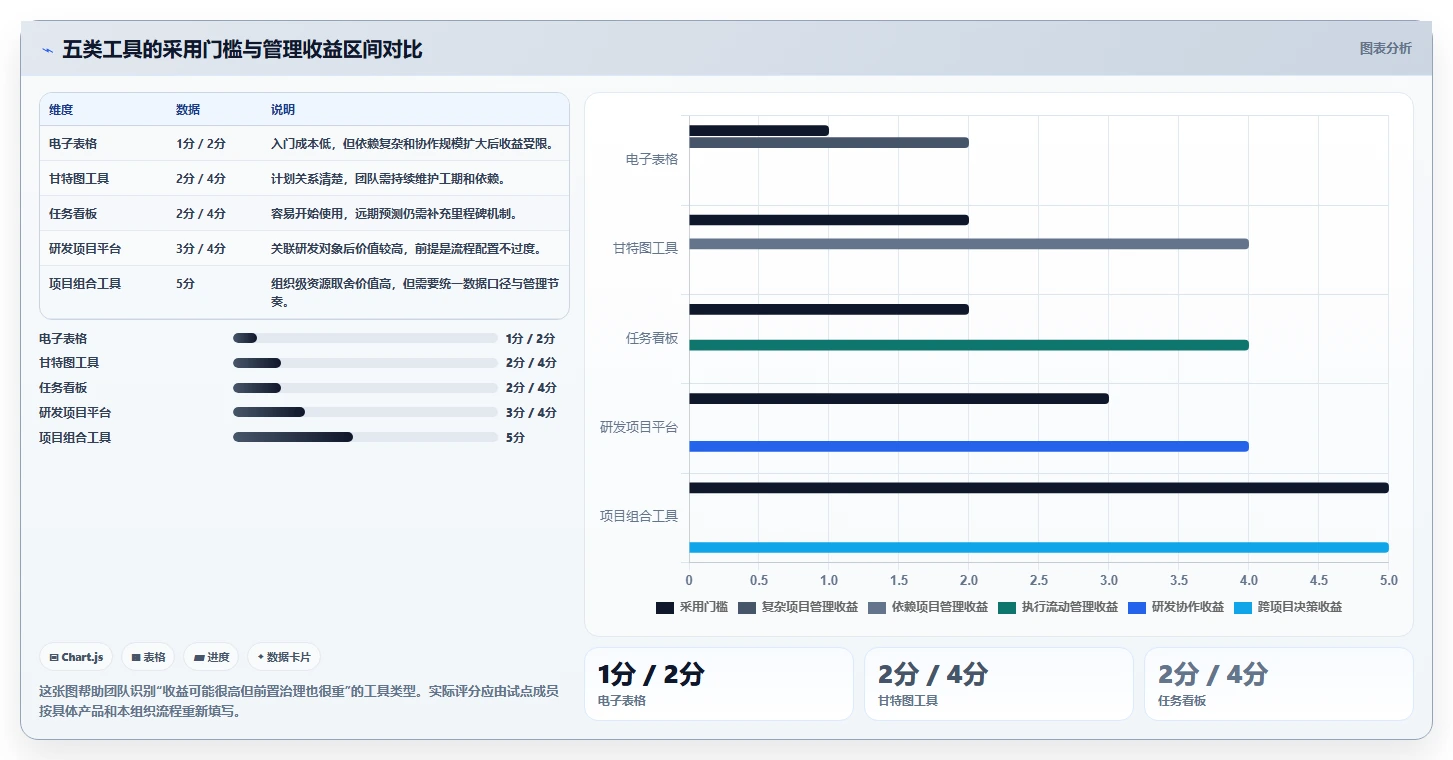The height and width of the screenshot is (760, 1453).
Task: Open the 任务看板 data card showing 2分 / 4分
Action: pos(1279,684)
